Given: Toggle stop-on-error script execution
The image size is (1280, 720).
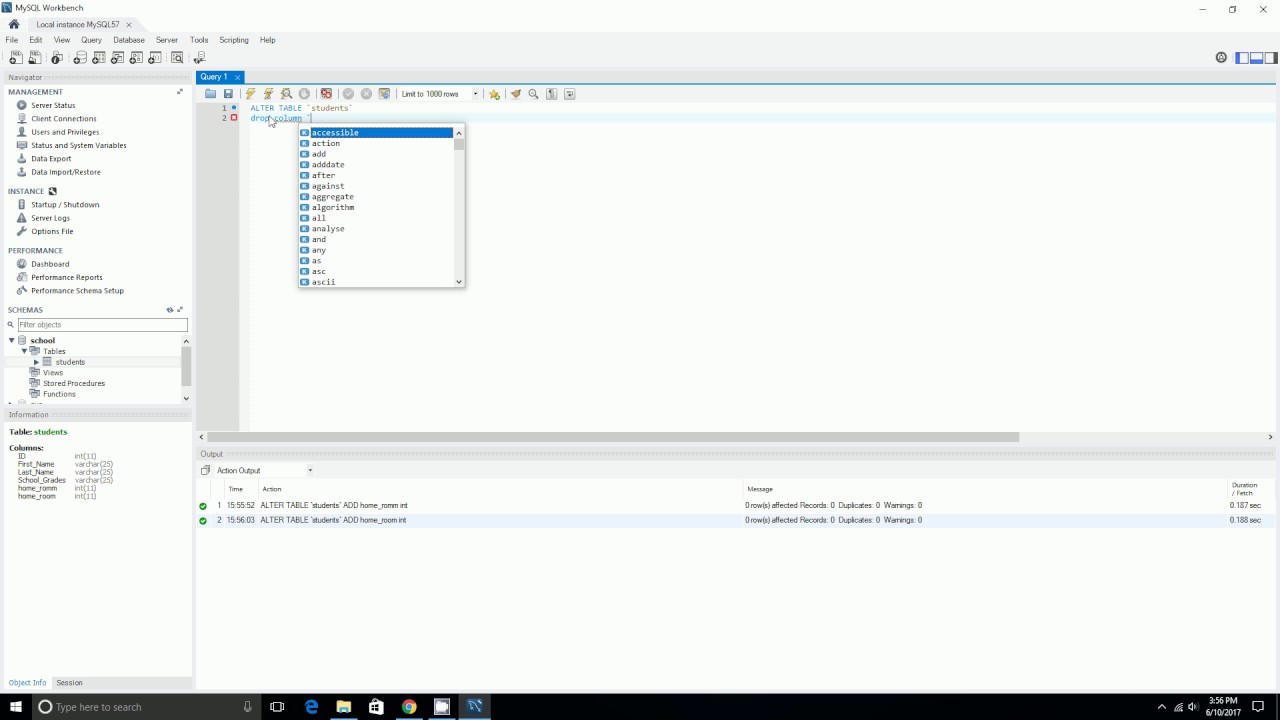Looking at the screenshot, I should [x=326, y=94].
